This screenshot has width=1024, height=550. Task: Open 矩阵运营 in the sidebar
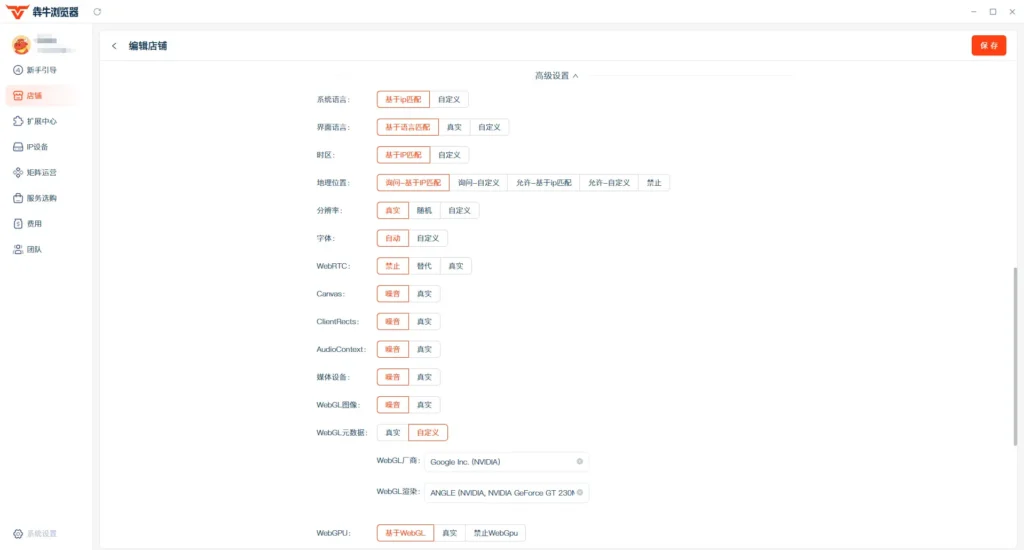(x=35, y=172)
